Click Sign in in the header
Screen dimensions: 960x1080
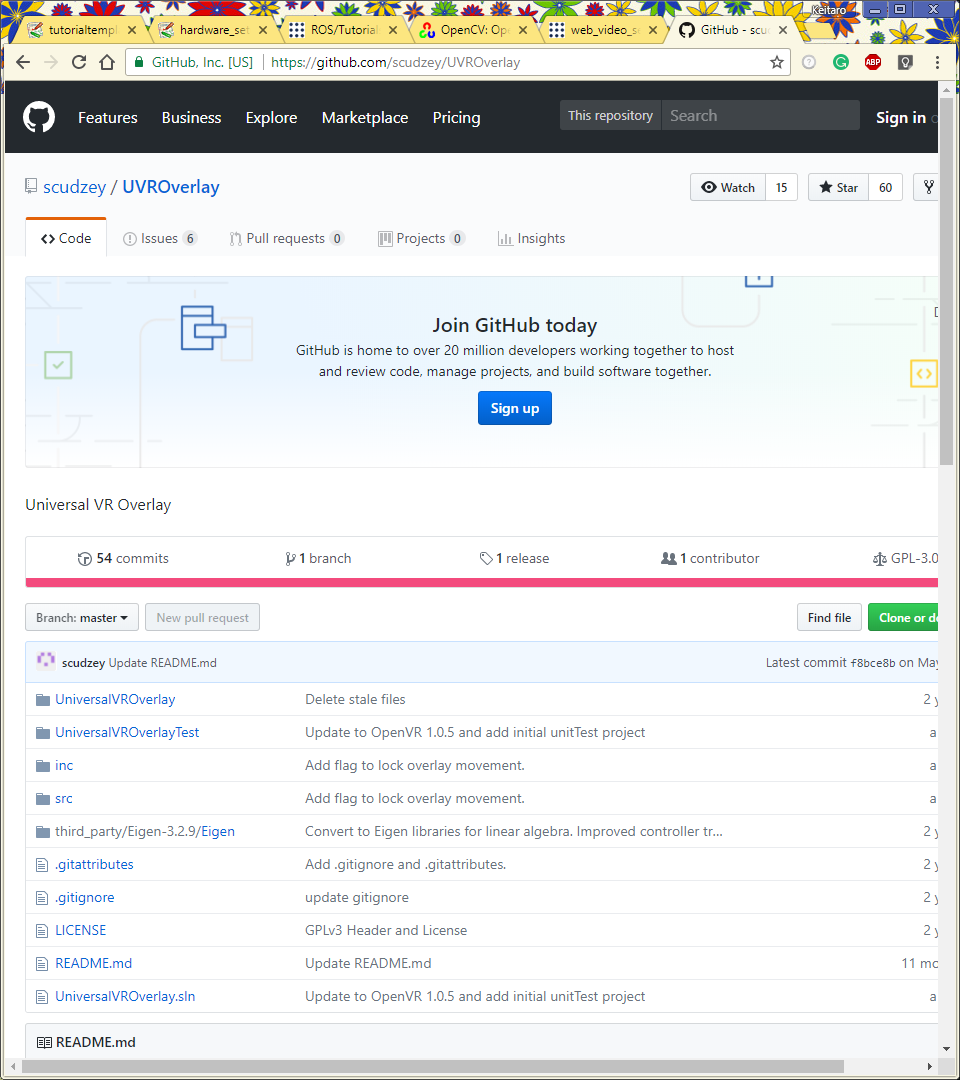point(901,118)
